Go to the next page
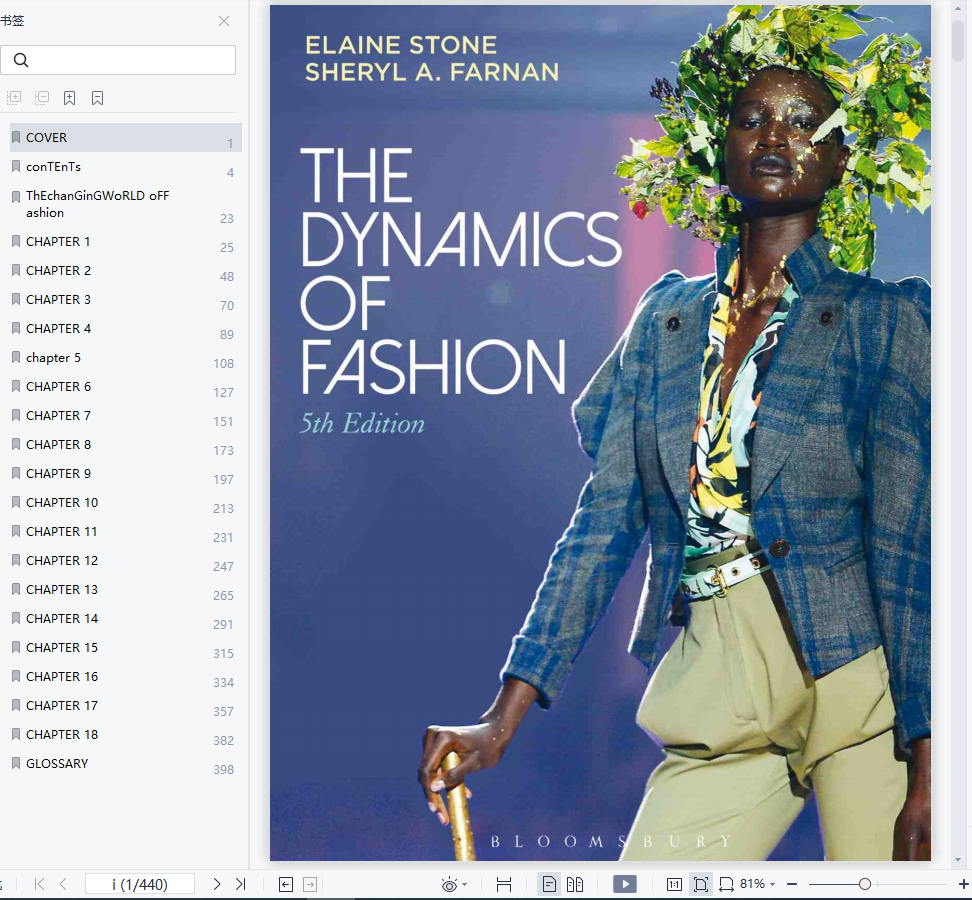 pyautogui.click(x=216, y=885)
